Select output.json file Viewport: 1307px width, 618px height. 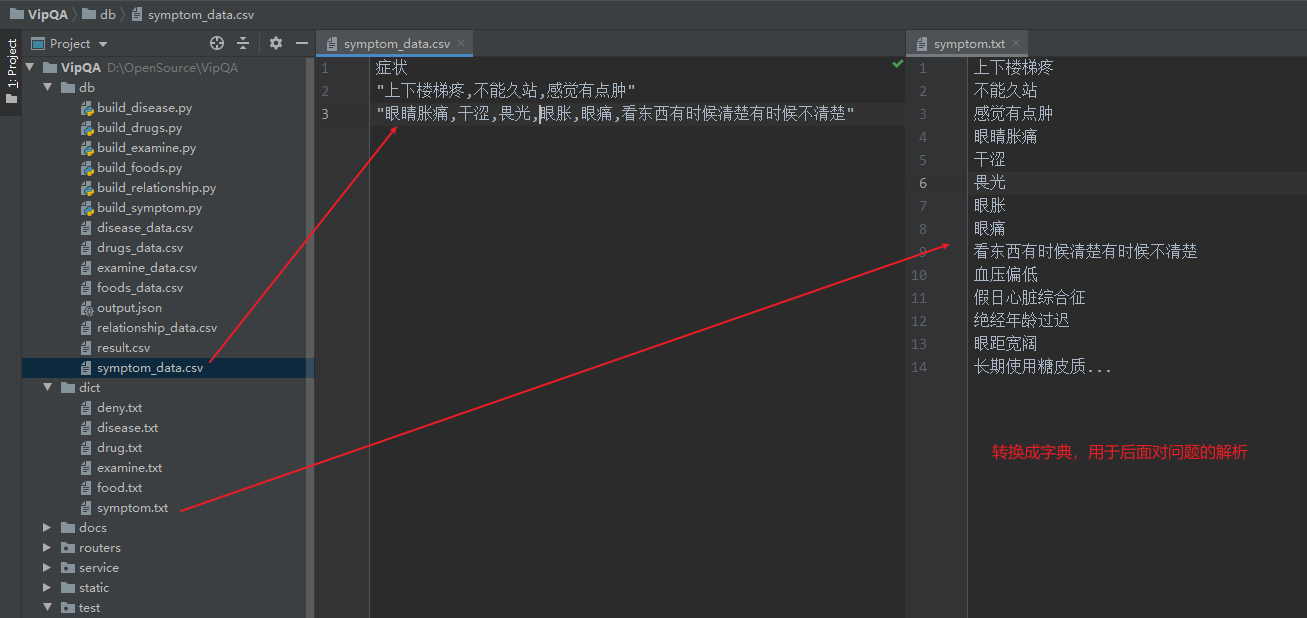coord(129,308)
